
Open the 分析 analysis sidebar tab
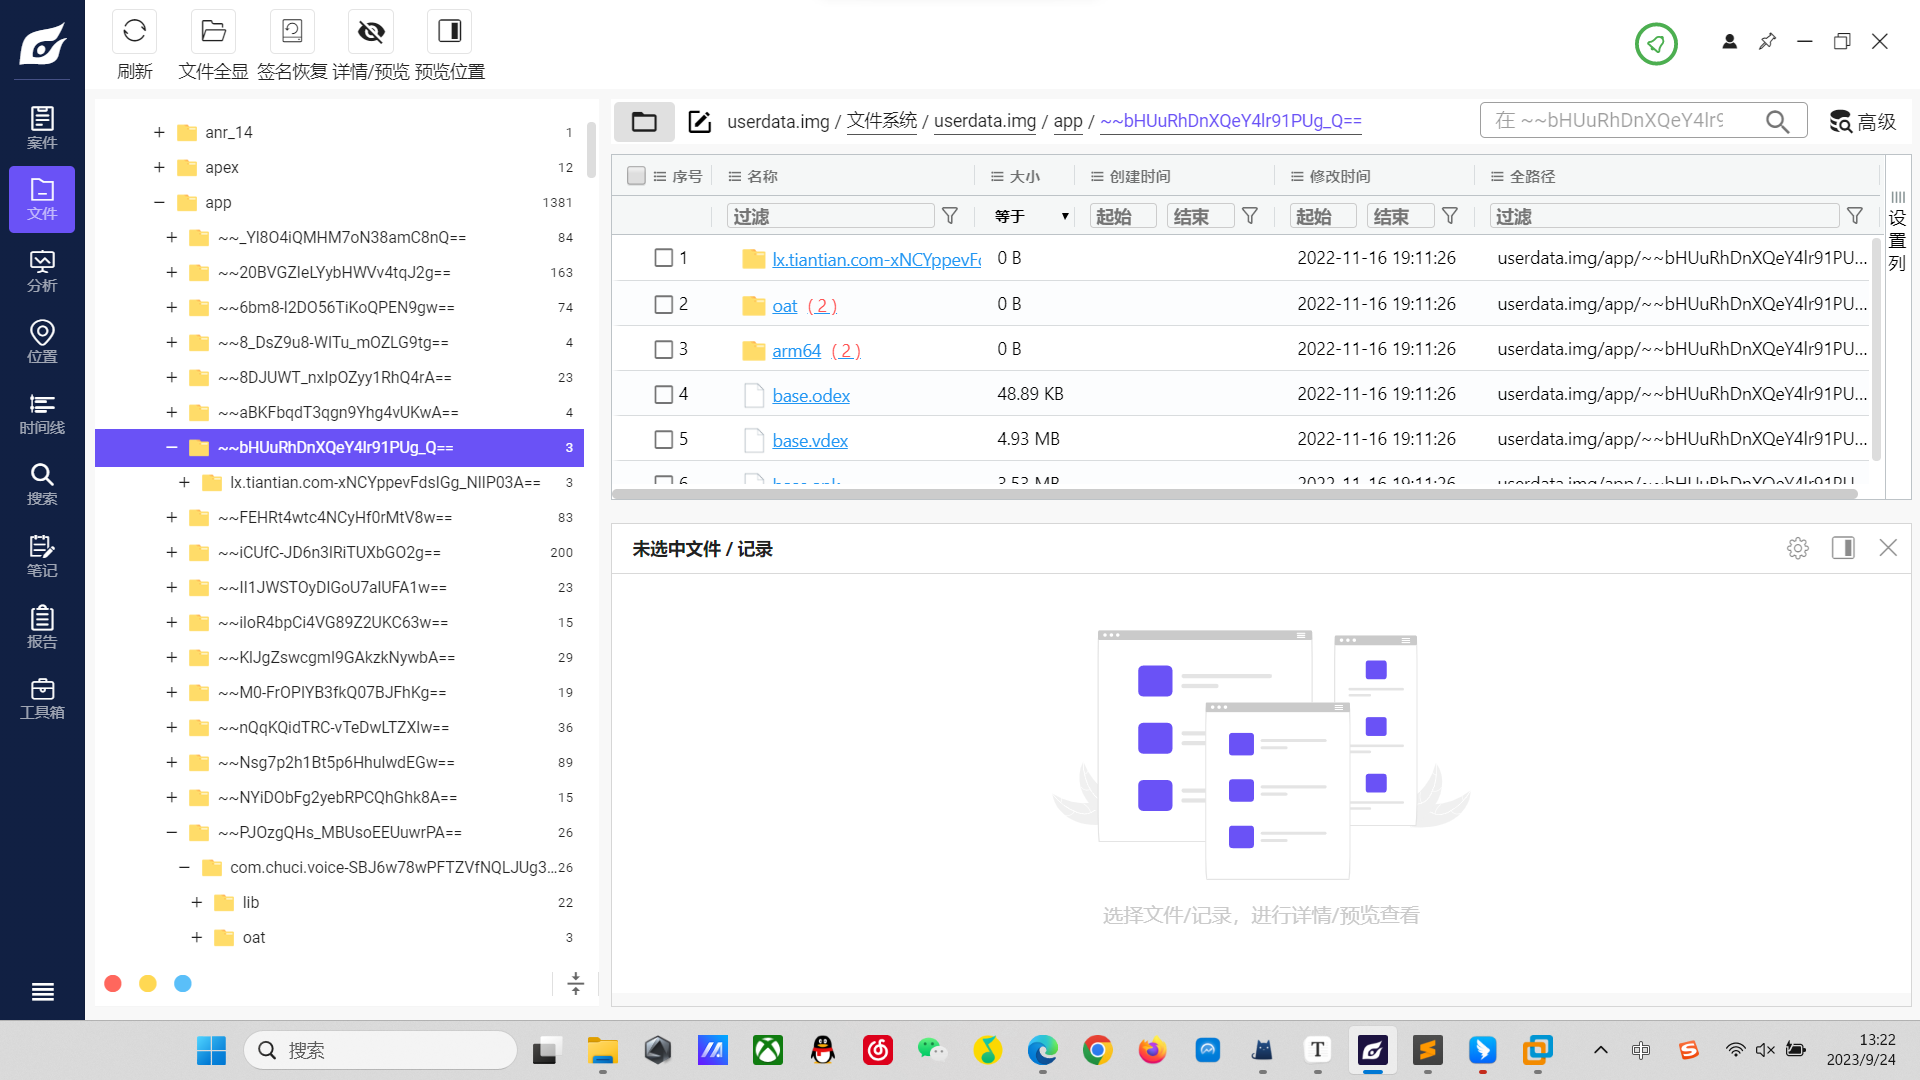click(x=42, y=271)
